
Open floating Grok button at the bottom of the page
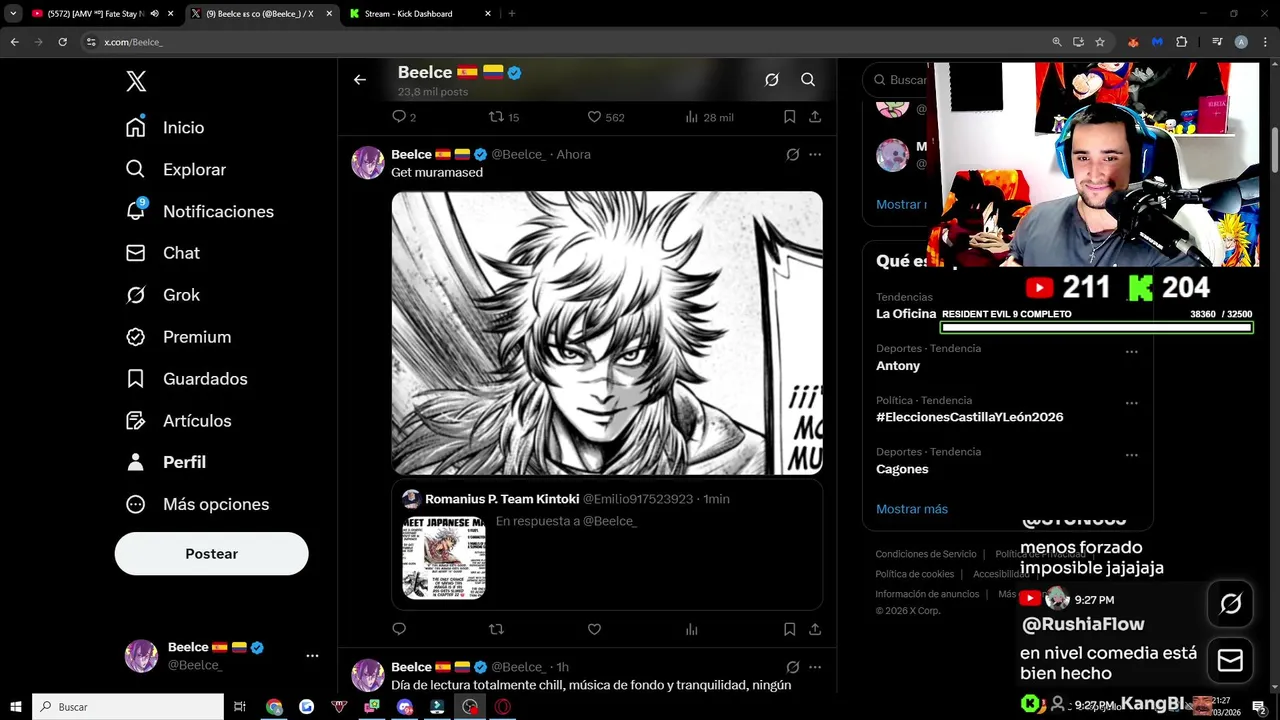1230,604
